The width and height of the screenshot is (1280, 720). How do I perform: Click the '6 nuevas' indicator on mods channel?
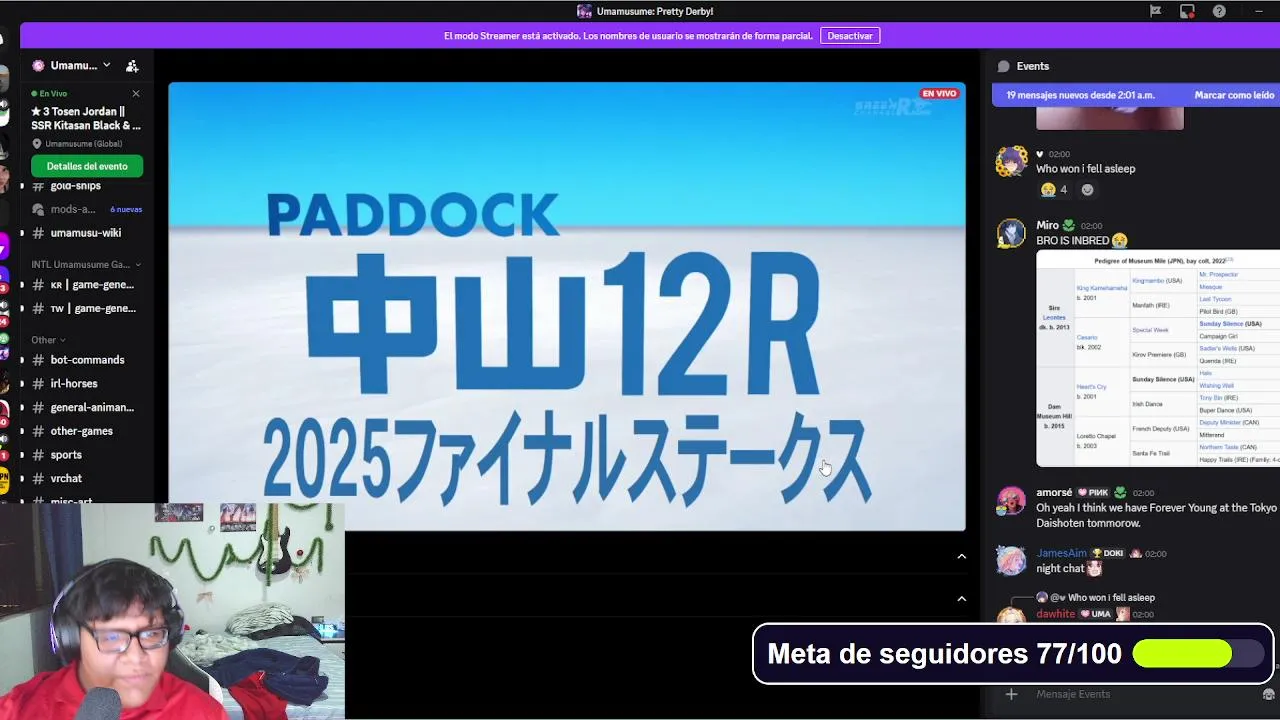point(126,210)
